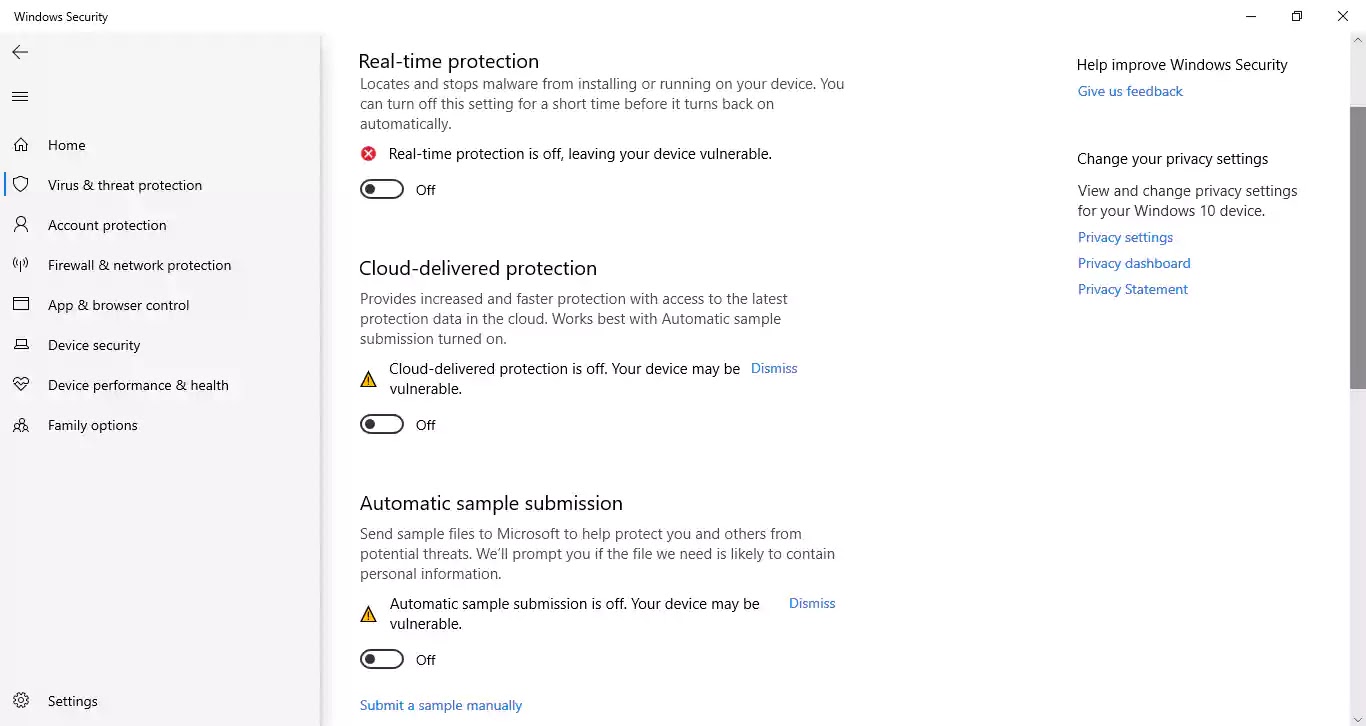Select the Device security laptop icon
This screenshot has height=726, width=1366.
(x=20, y=345)
